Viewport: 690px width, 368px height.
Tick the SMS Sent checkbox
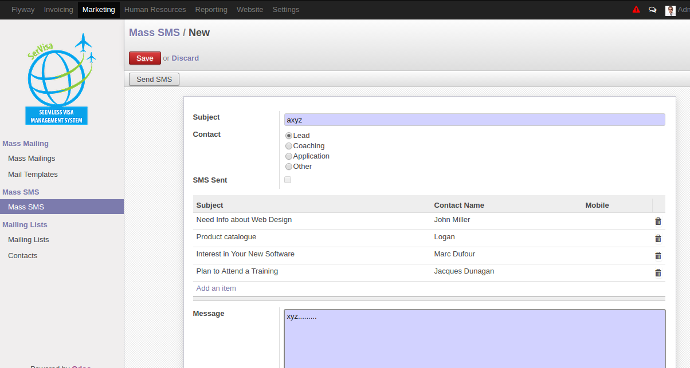tap(287, 180)
